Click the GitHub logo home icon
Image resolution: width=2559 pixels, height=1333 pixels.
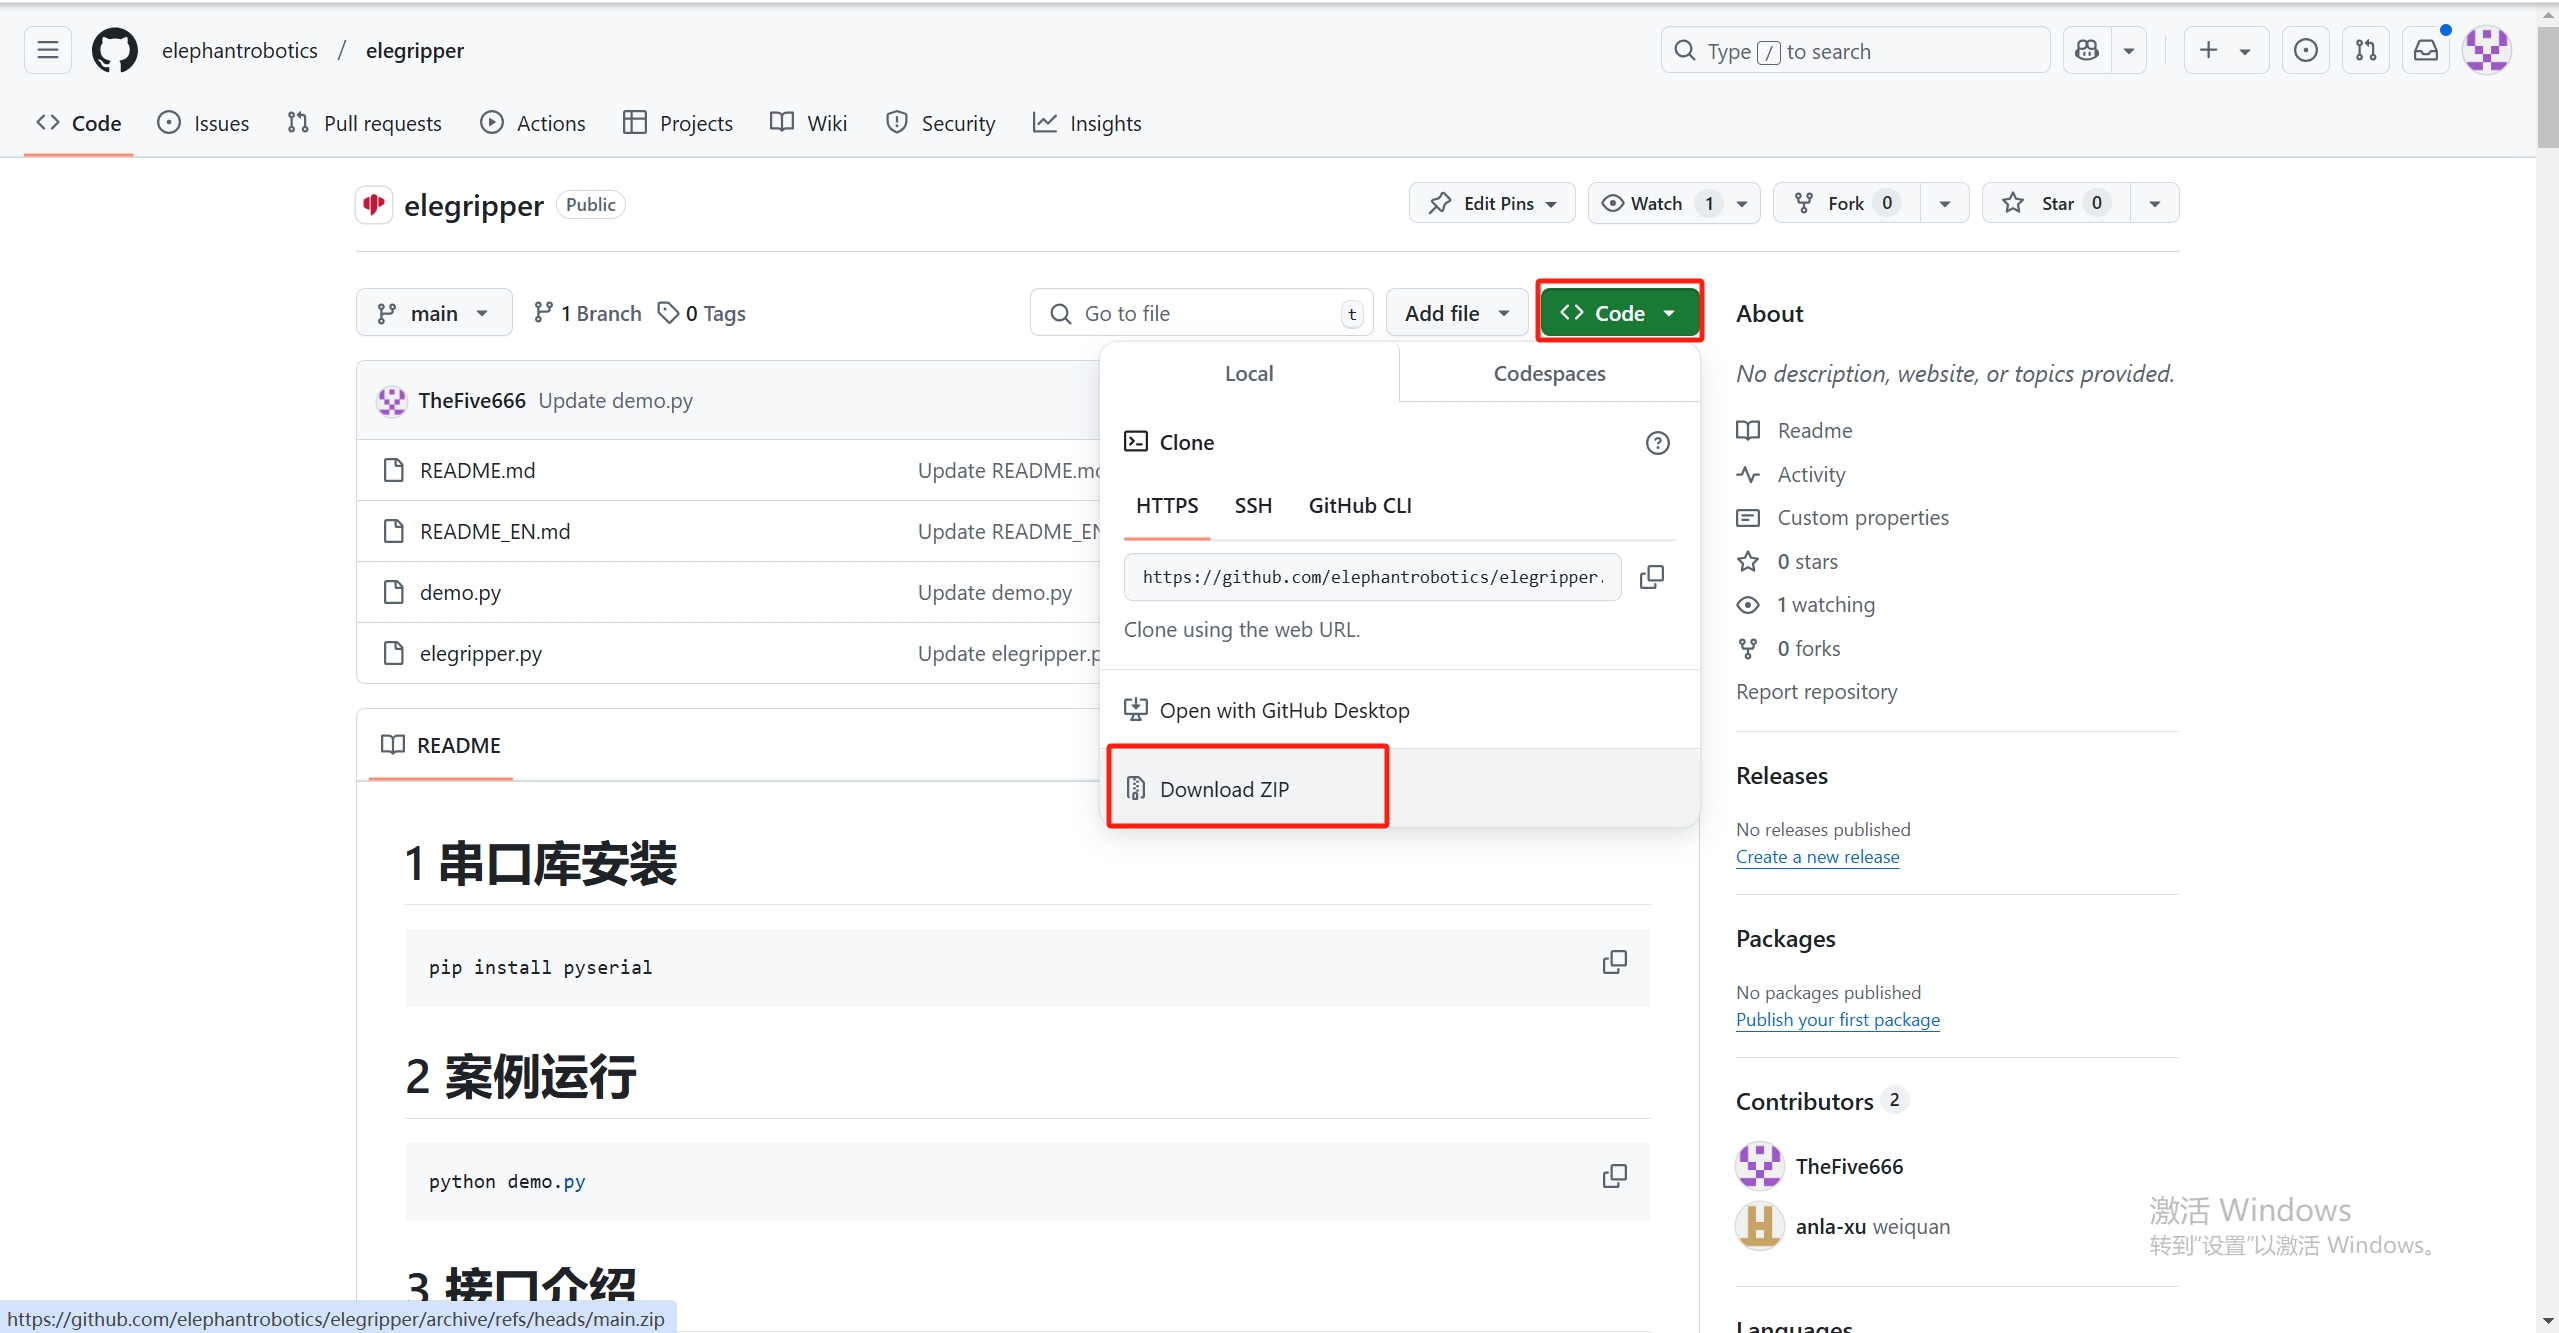(115, 50)
